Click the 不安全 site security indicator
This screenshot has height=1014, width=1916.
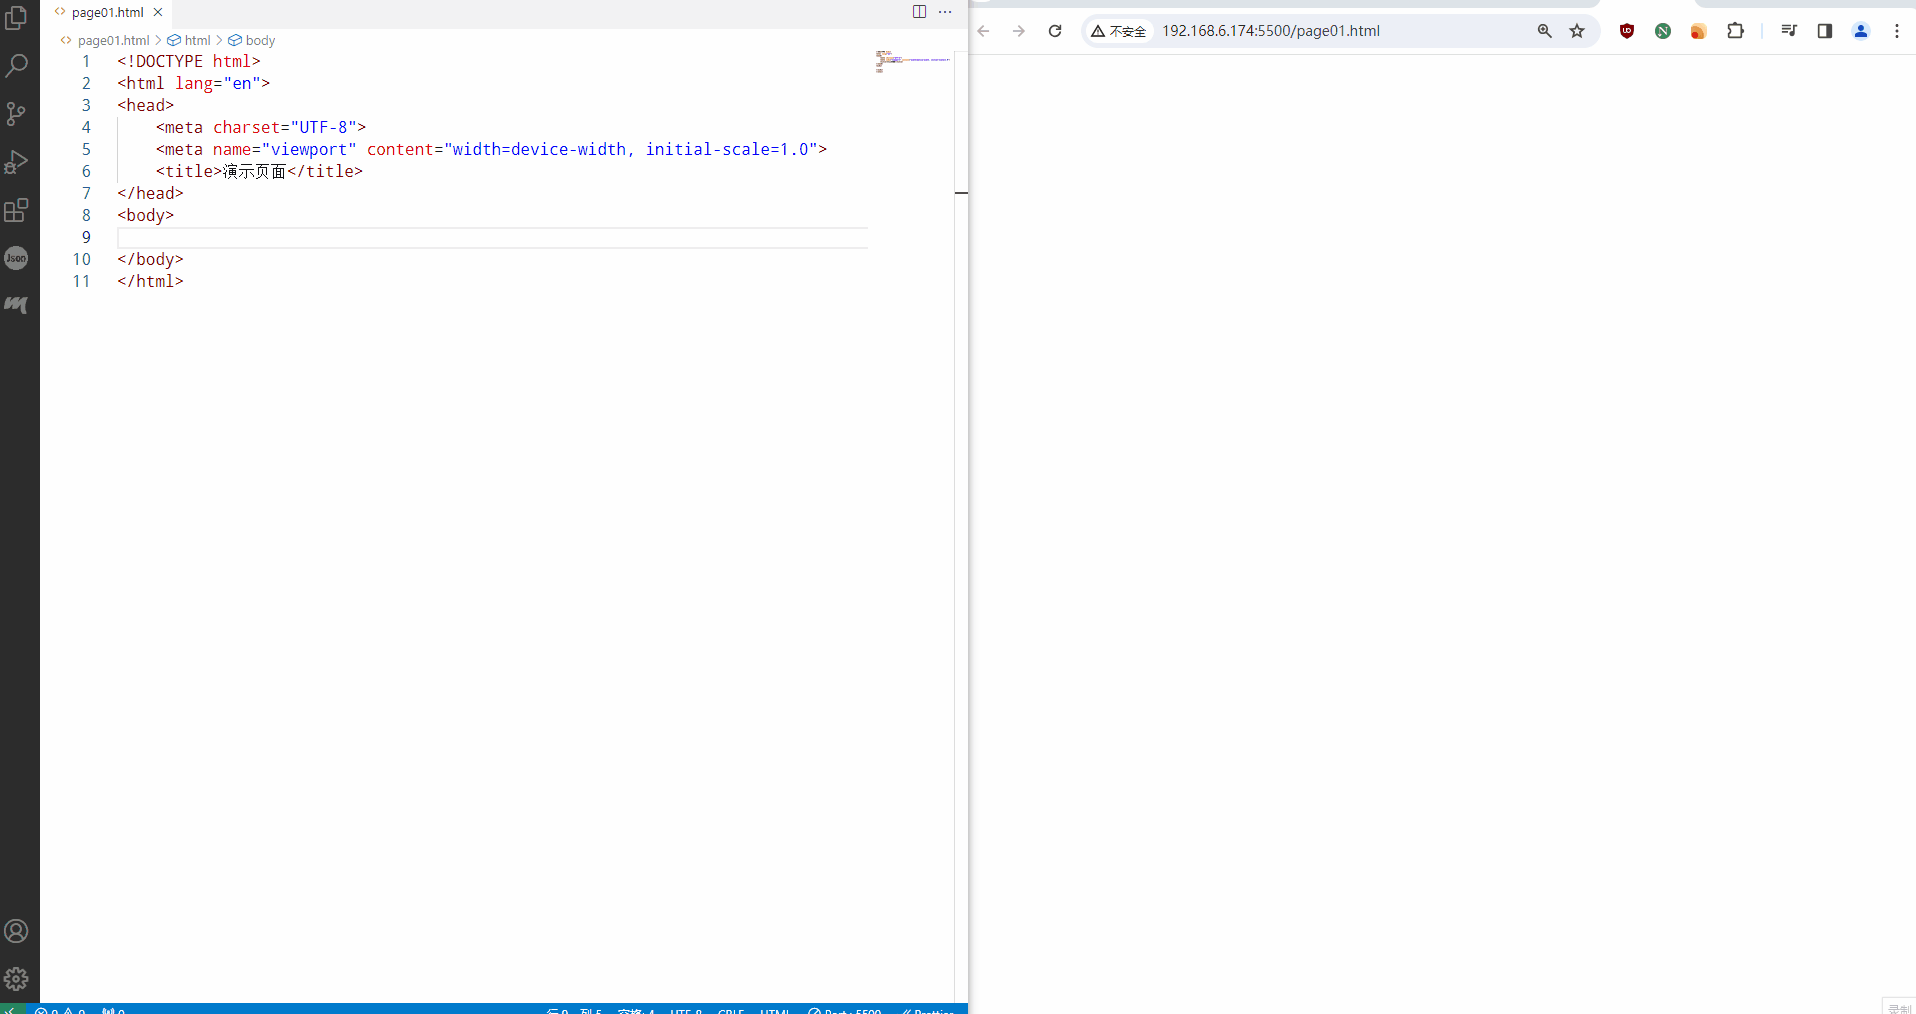tap(1119, 31)
